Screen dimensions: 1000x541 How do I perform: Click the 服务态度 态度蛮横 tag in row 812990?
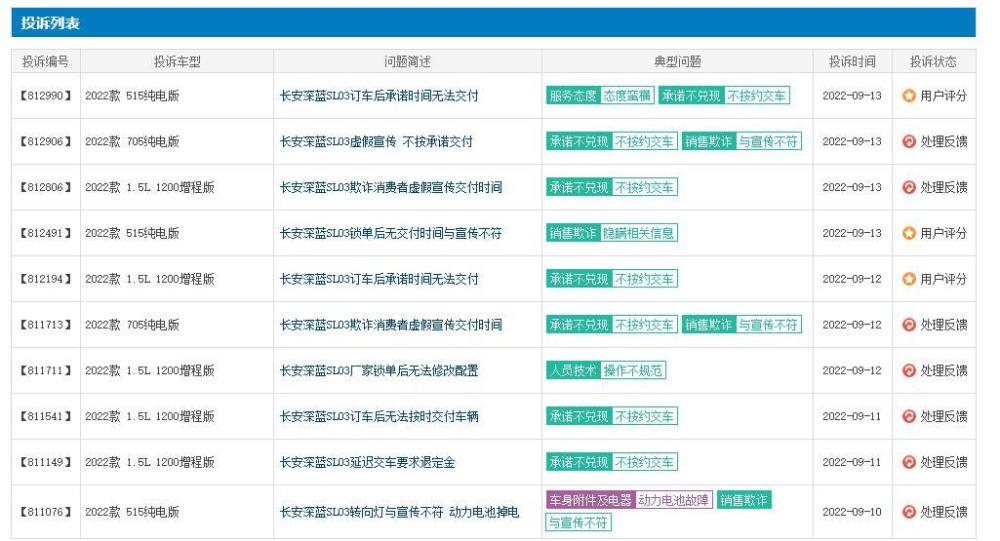click(x=600, y=96)
